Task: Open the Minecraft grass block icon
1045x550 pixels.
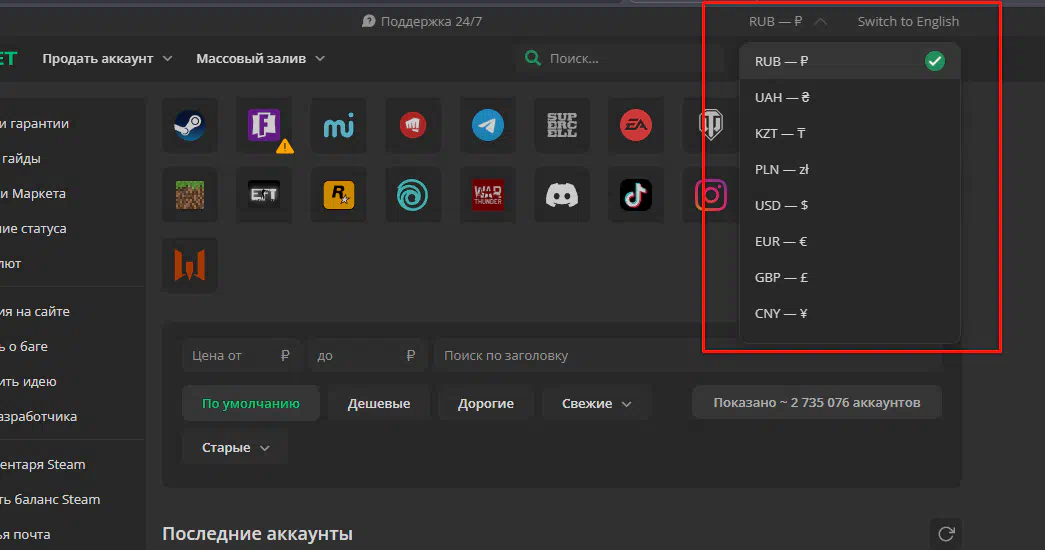Action: click(x=190, y=195)
